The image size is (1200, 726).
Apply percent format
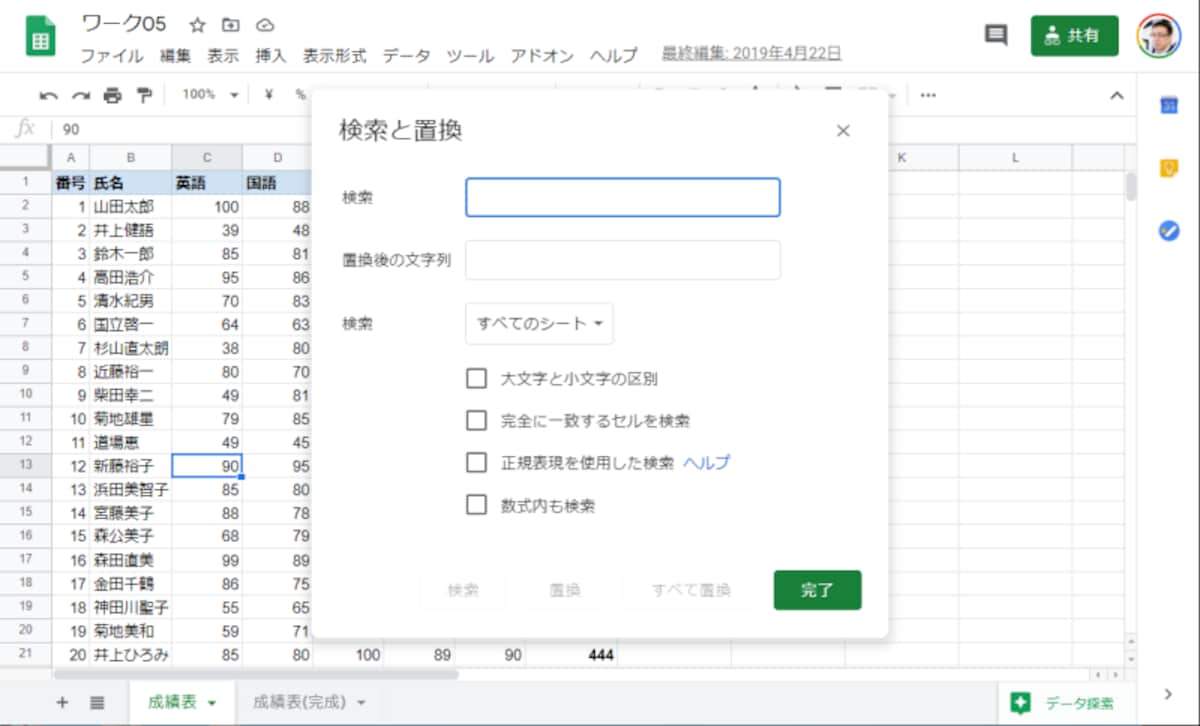300,95
